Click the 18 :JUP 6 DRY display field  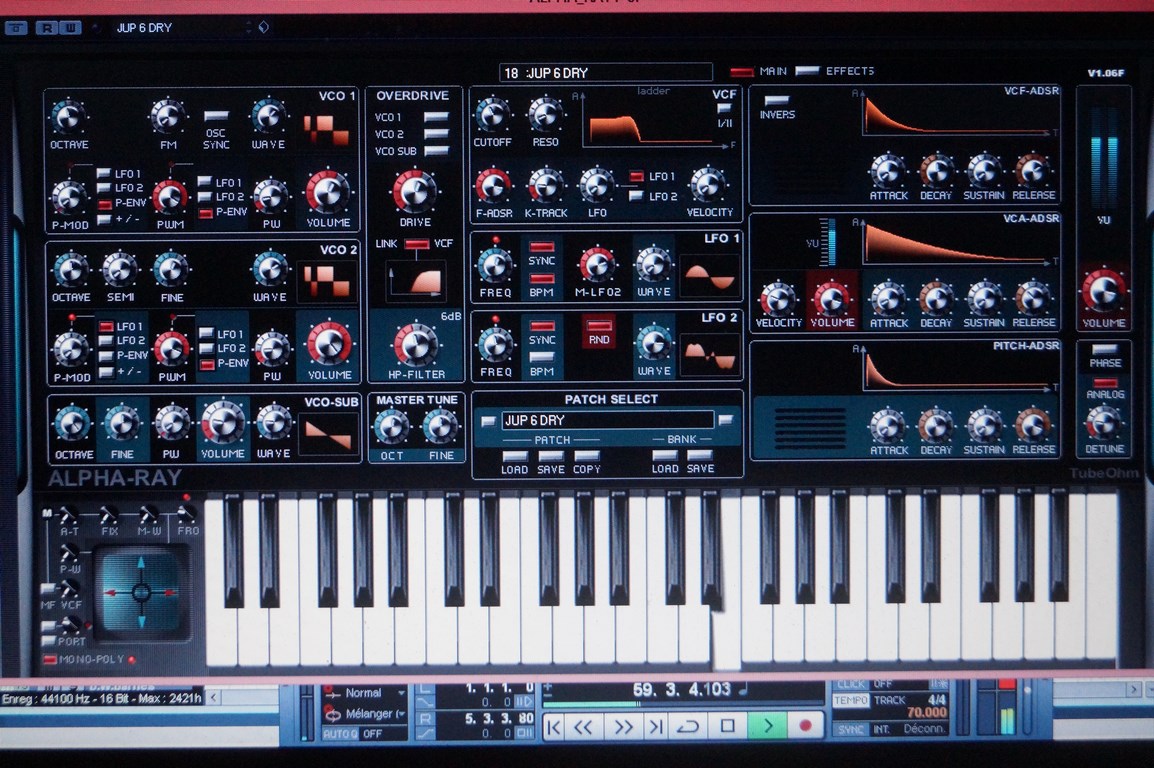[x=606, y=72]
